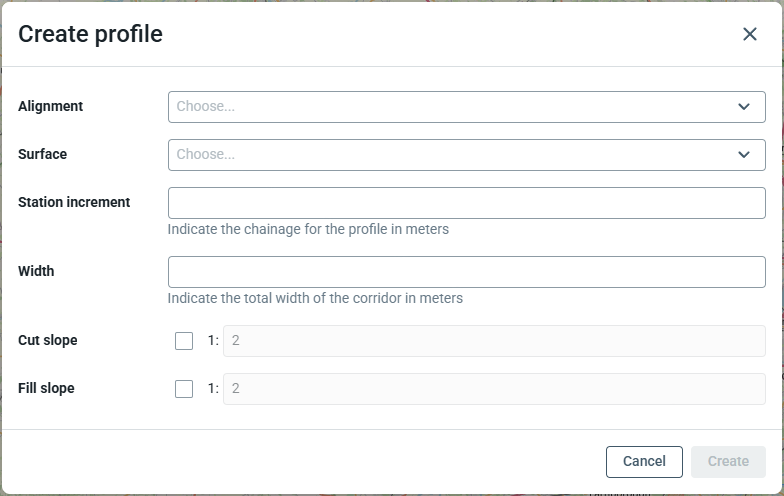Viewport: 784px width, 496px height.
Task: Click into the Width input field
Action: (466, 272)
